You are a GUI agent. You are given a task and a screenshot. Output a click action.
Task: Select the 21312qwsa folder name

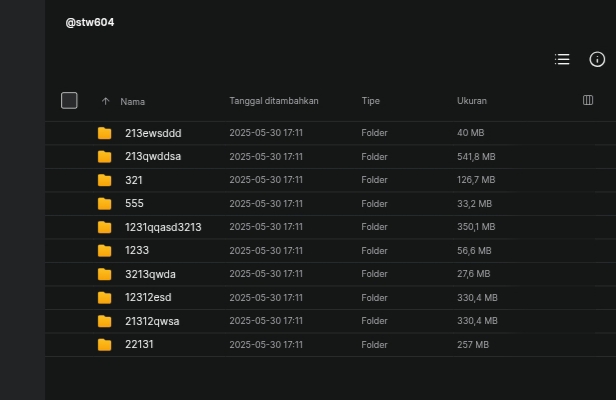point(152,321)
